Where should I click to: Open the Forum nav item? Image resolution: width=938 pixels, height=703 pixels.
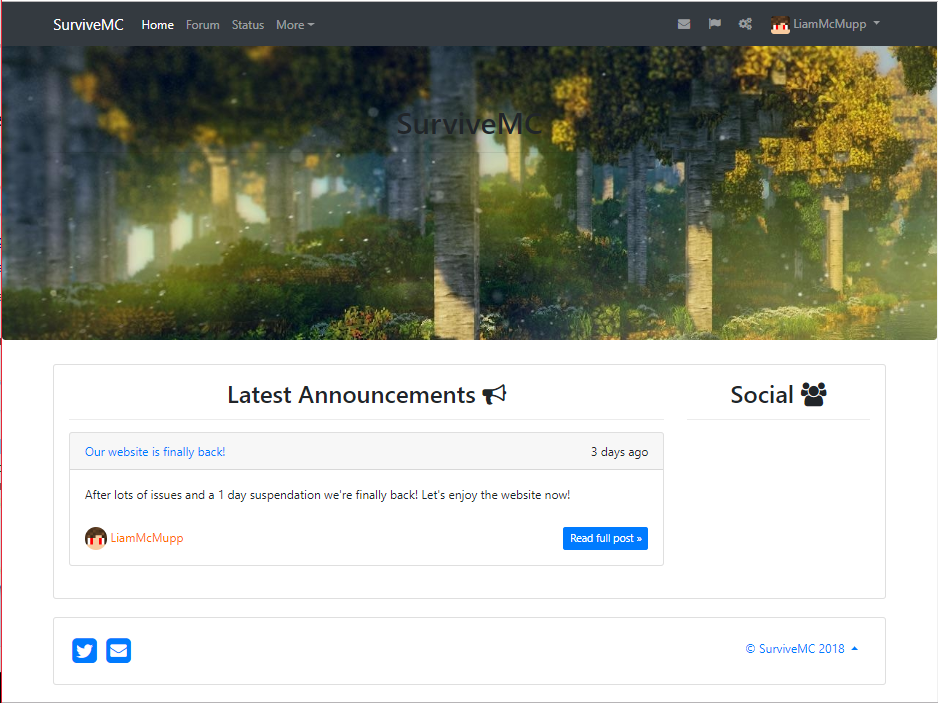click(x=203, y=25)
